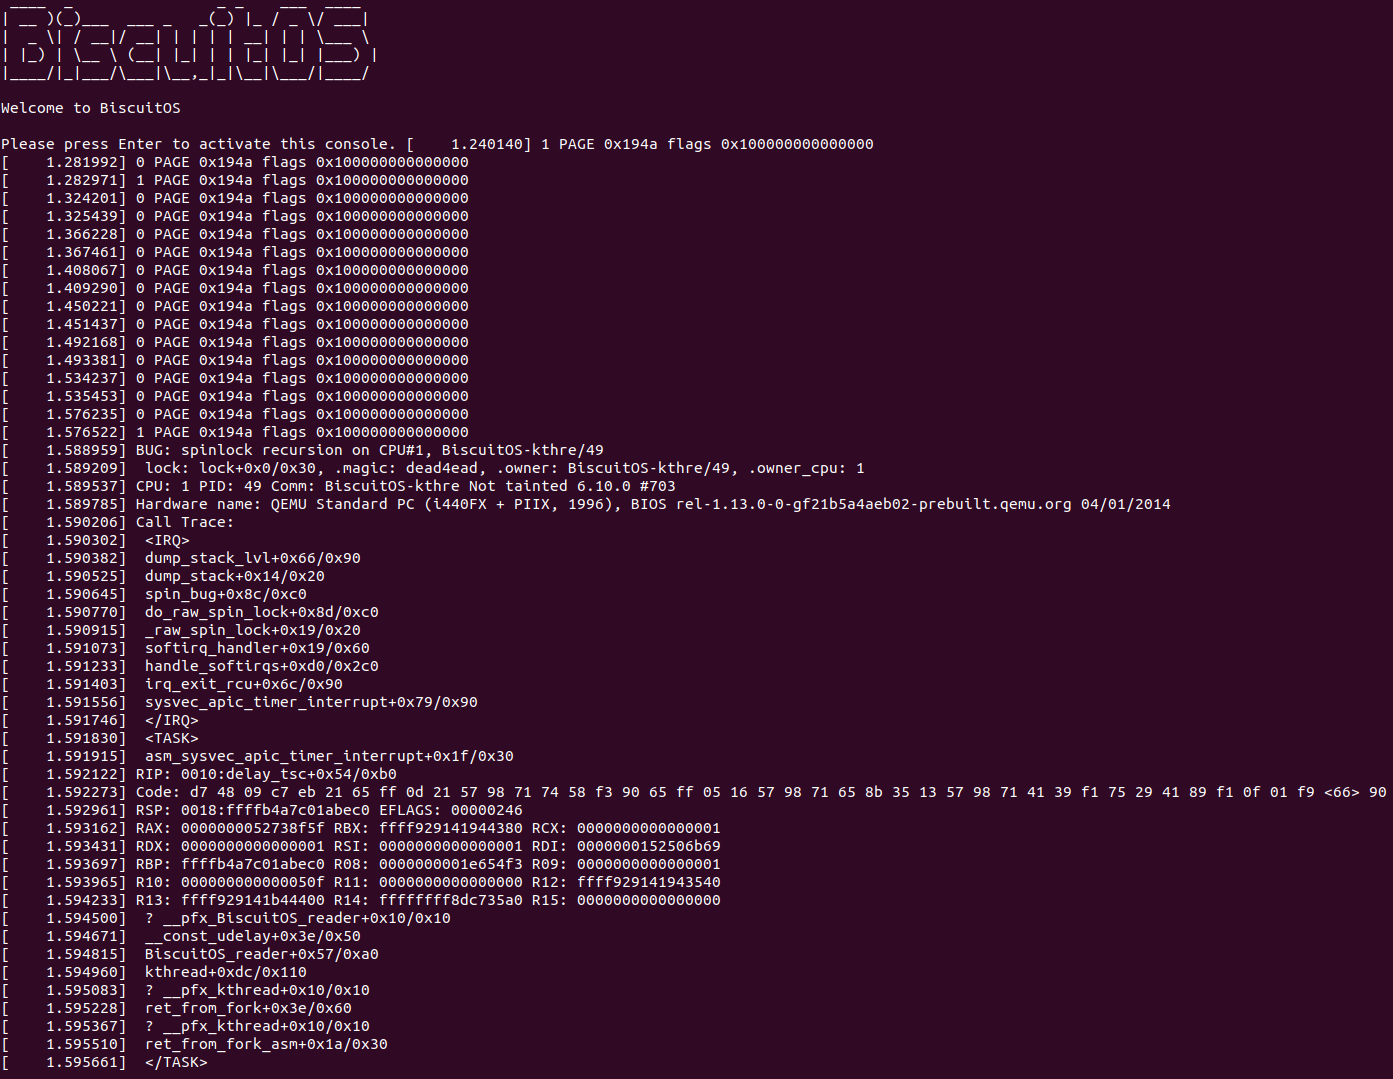This screenshot has width=1393, height=1079.
Task: Click the PAGE line at timestamp 1.493381
Action: (x=235, y=360)
